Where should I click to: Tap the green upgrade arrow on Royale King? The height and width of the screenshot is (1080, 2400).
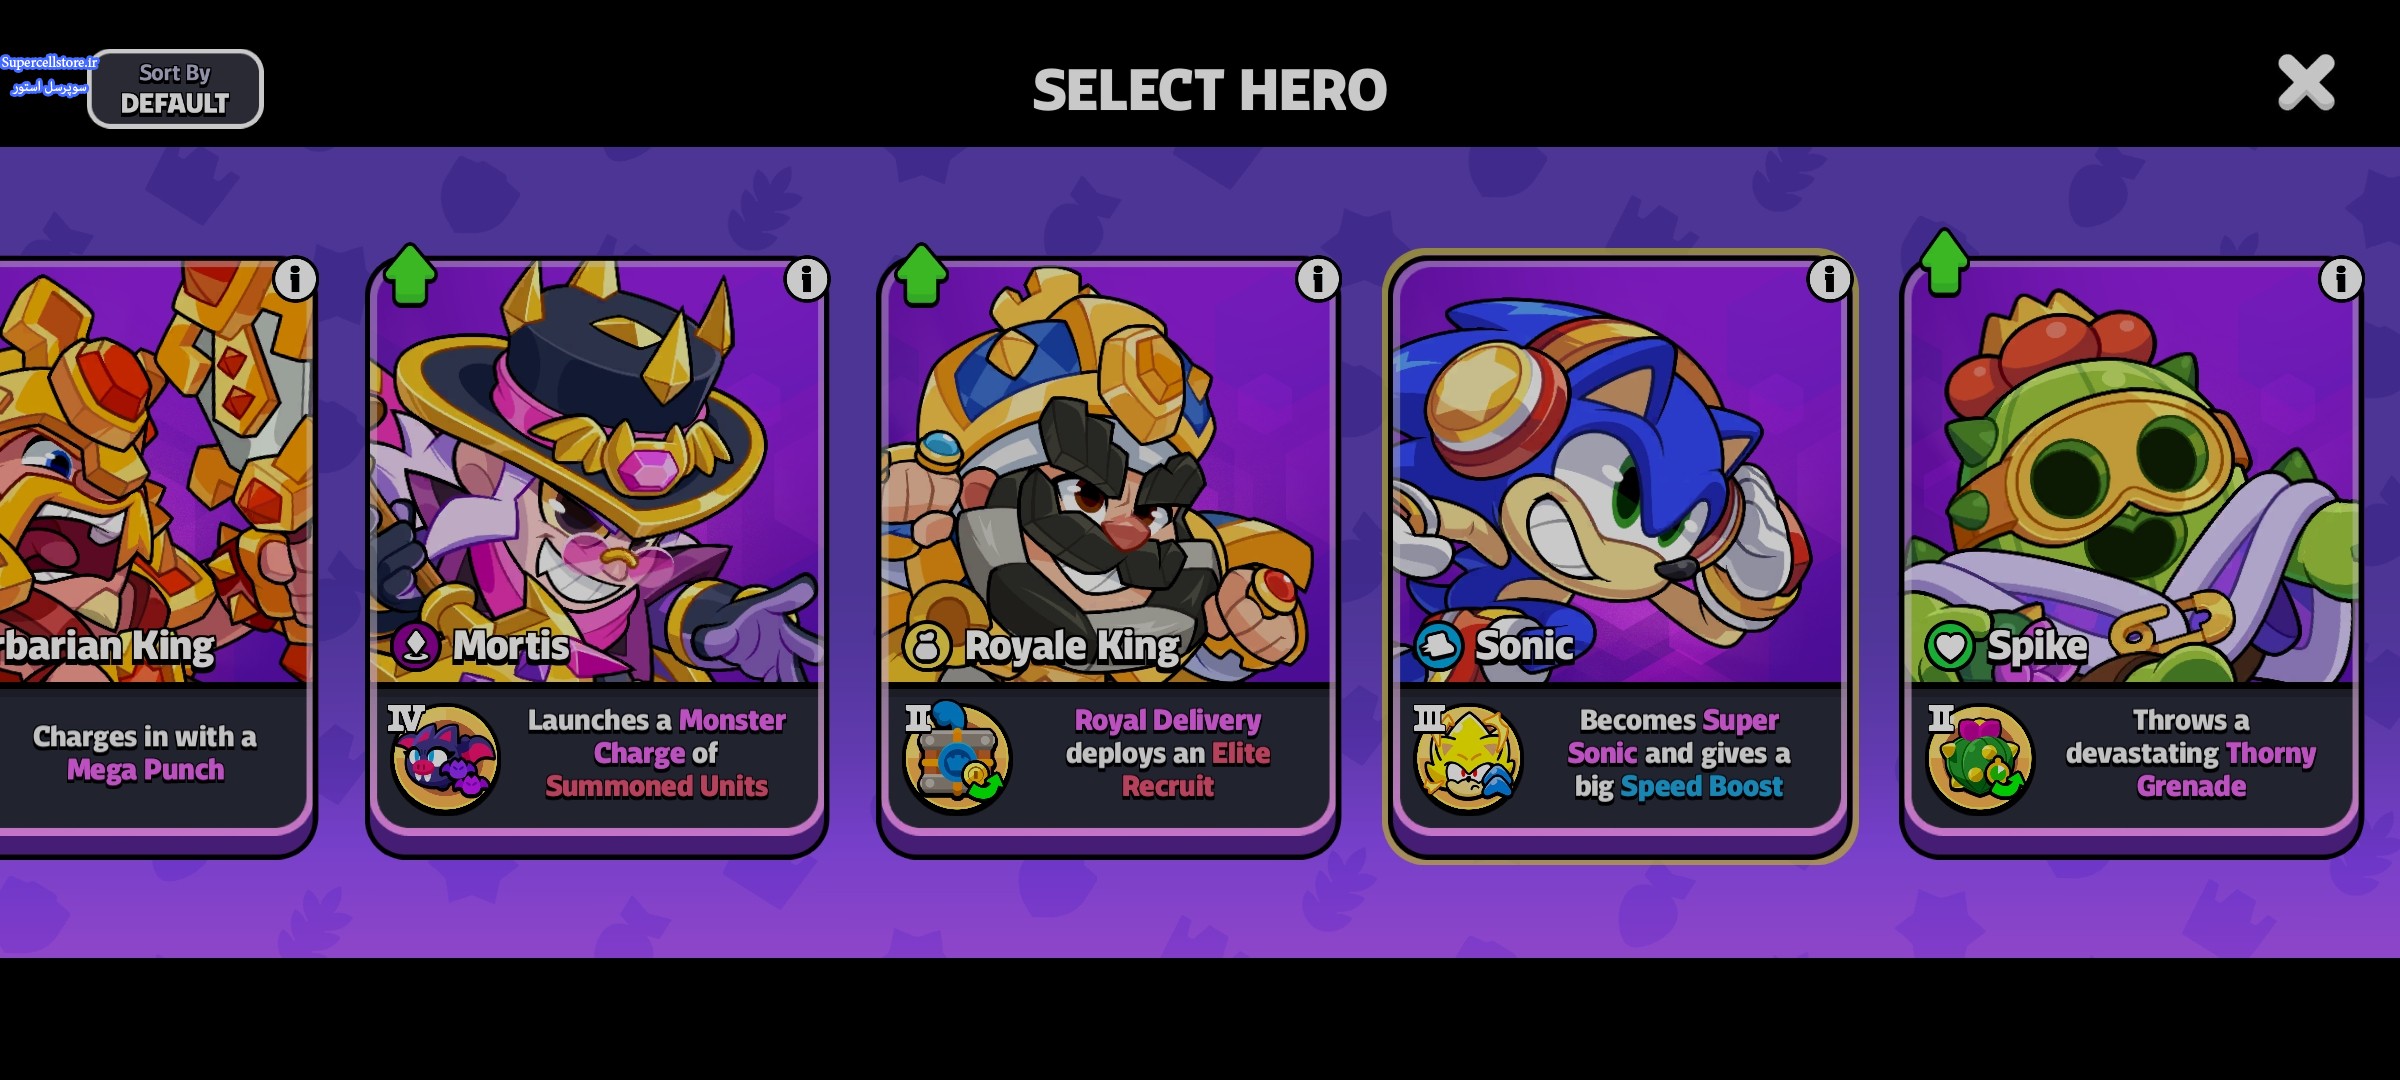coord(921,274)
